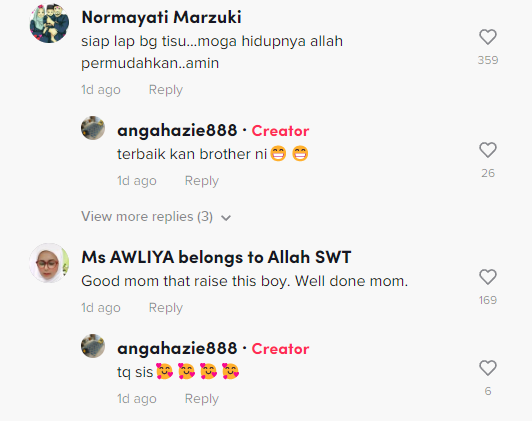
Task: Click the 359 likes count
Action: click(488, 60)
